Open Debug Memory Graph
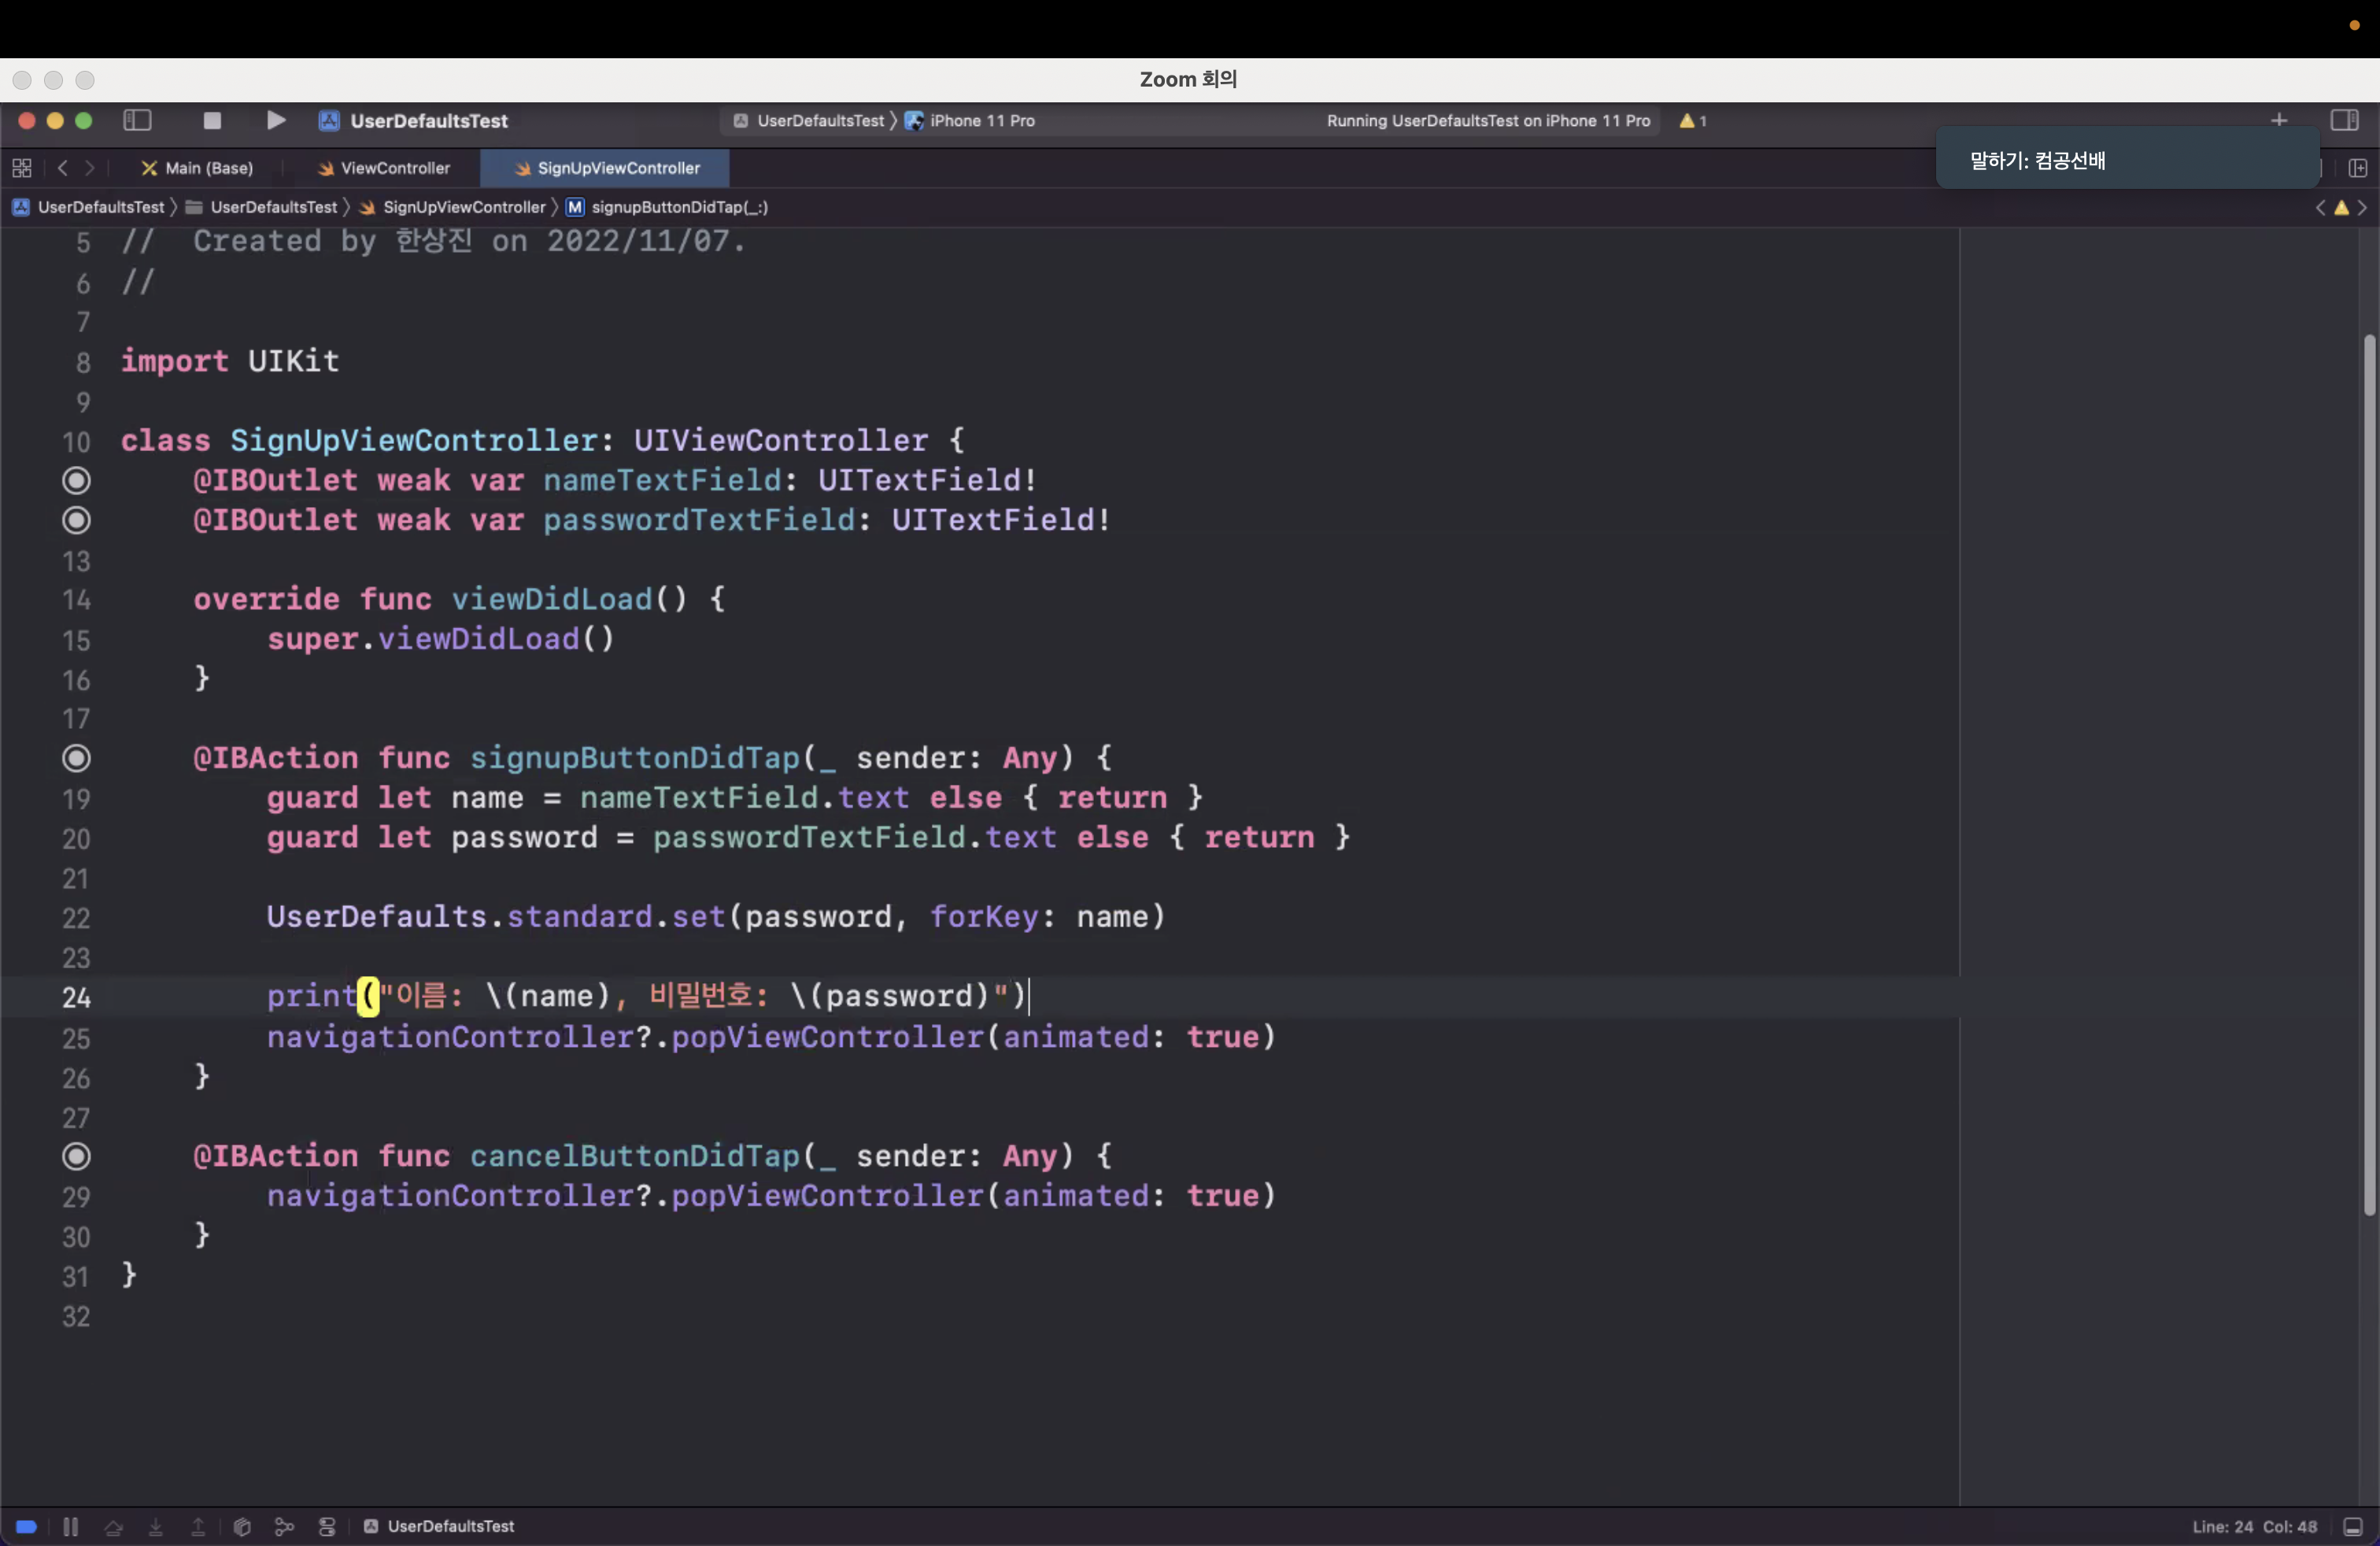The width and height of the screenshot is (2380, 1546). (284, 1526)
